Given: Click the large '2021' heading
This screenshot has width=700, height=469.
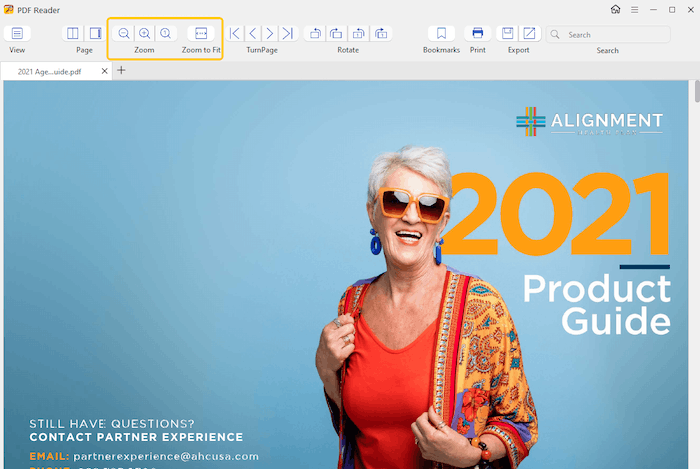Looking at the screenshot, I should pyautogui.click(x=555, y=215).
